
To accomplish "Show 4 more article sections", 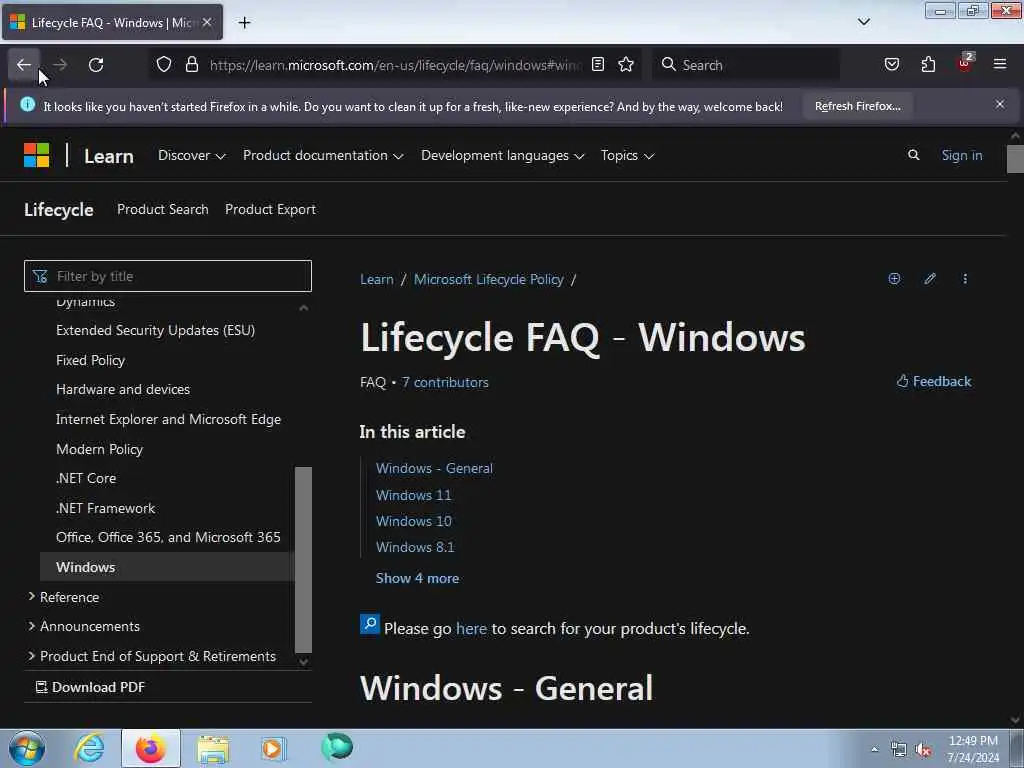I will (417, 579).
